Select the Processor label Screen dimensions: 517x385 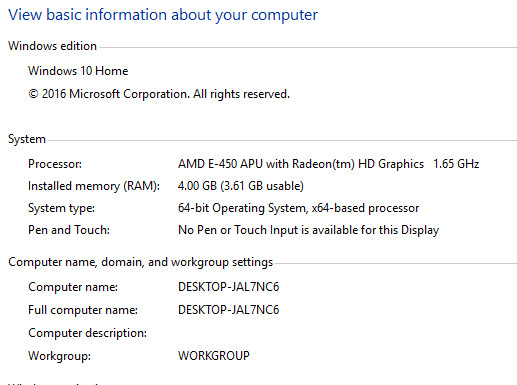(55, 164)
